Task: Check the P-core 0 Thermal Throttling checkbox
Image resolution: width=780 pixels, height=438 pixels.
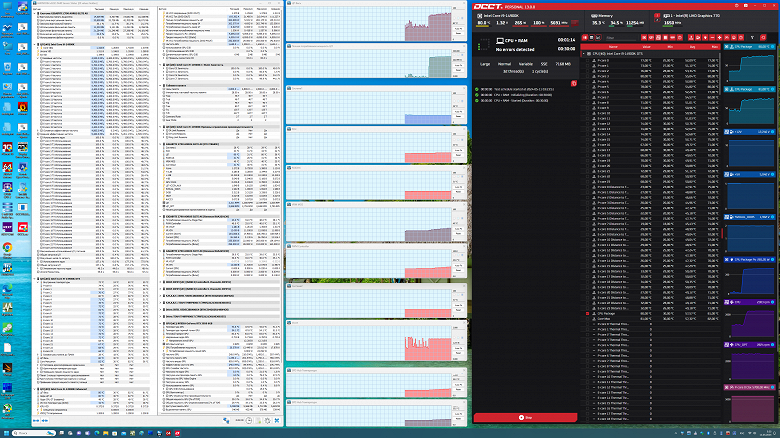Action: click(587, 324)
